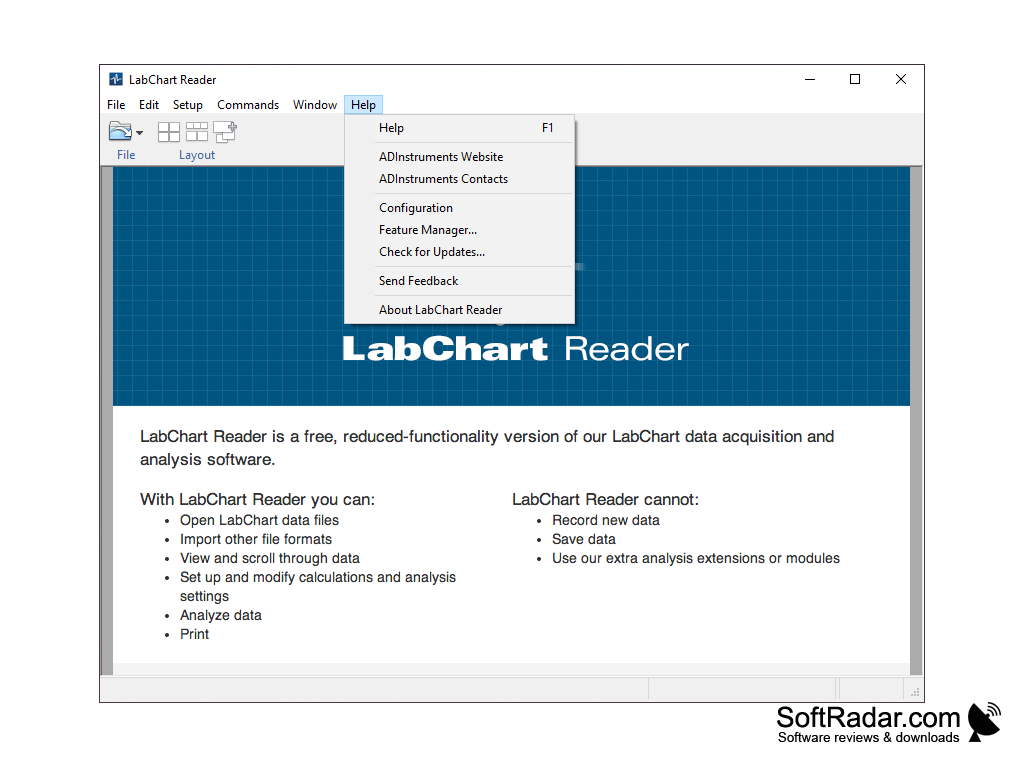Close the open Help menu header
The image size is (1024, 768).
pyautogui.click(x=363, y=104)
